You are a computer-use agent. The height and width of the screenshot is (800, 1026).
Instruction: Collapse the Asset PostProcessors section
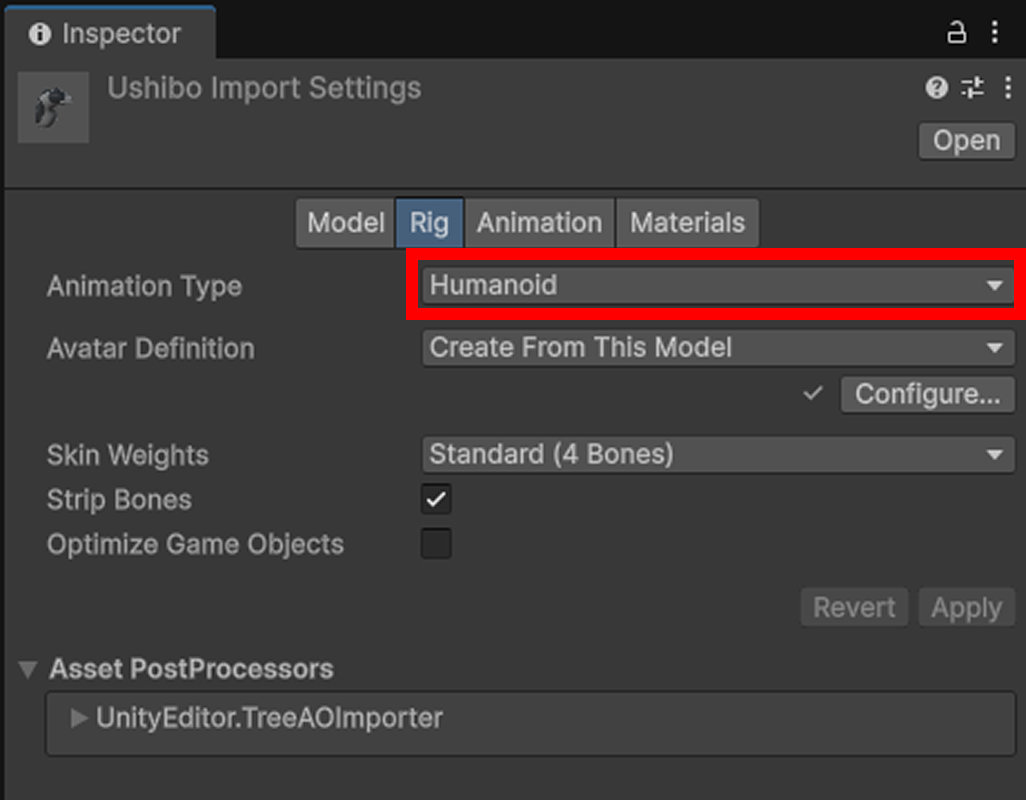coord(28,669)
